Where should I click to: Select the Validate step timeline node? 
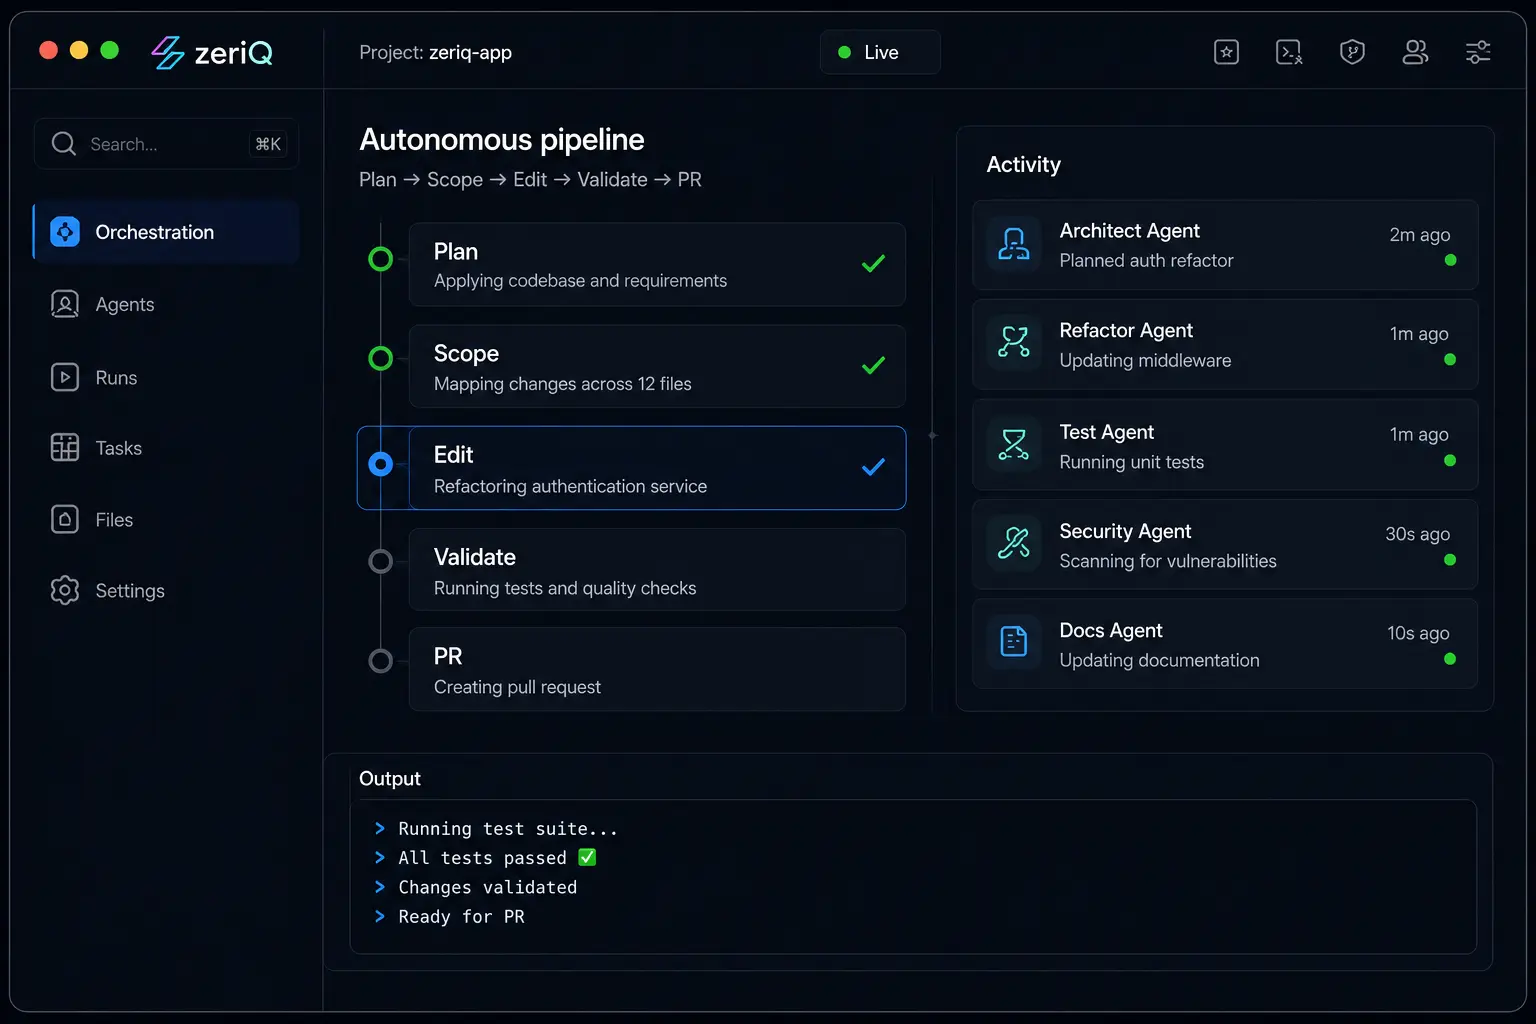(381, 561)
